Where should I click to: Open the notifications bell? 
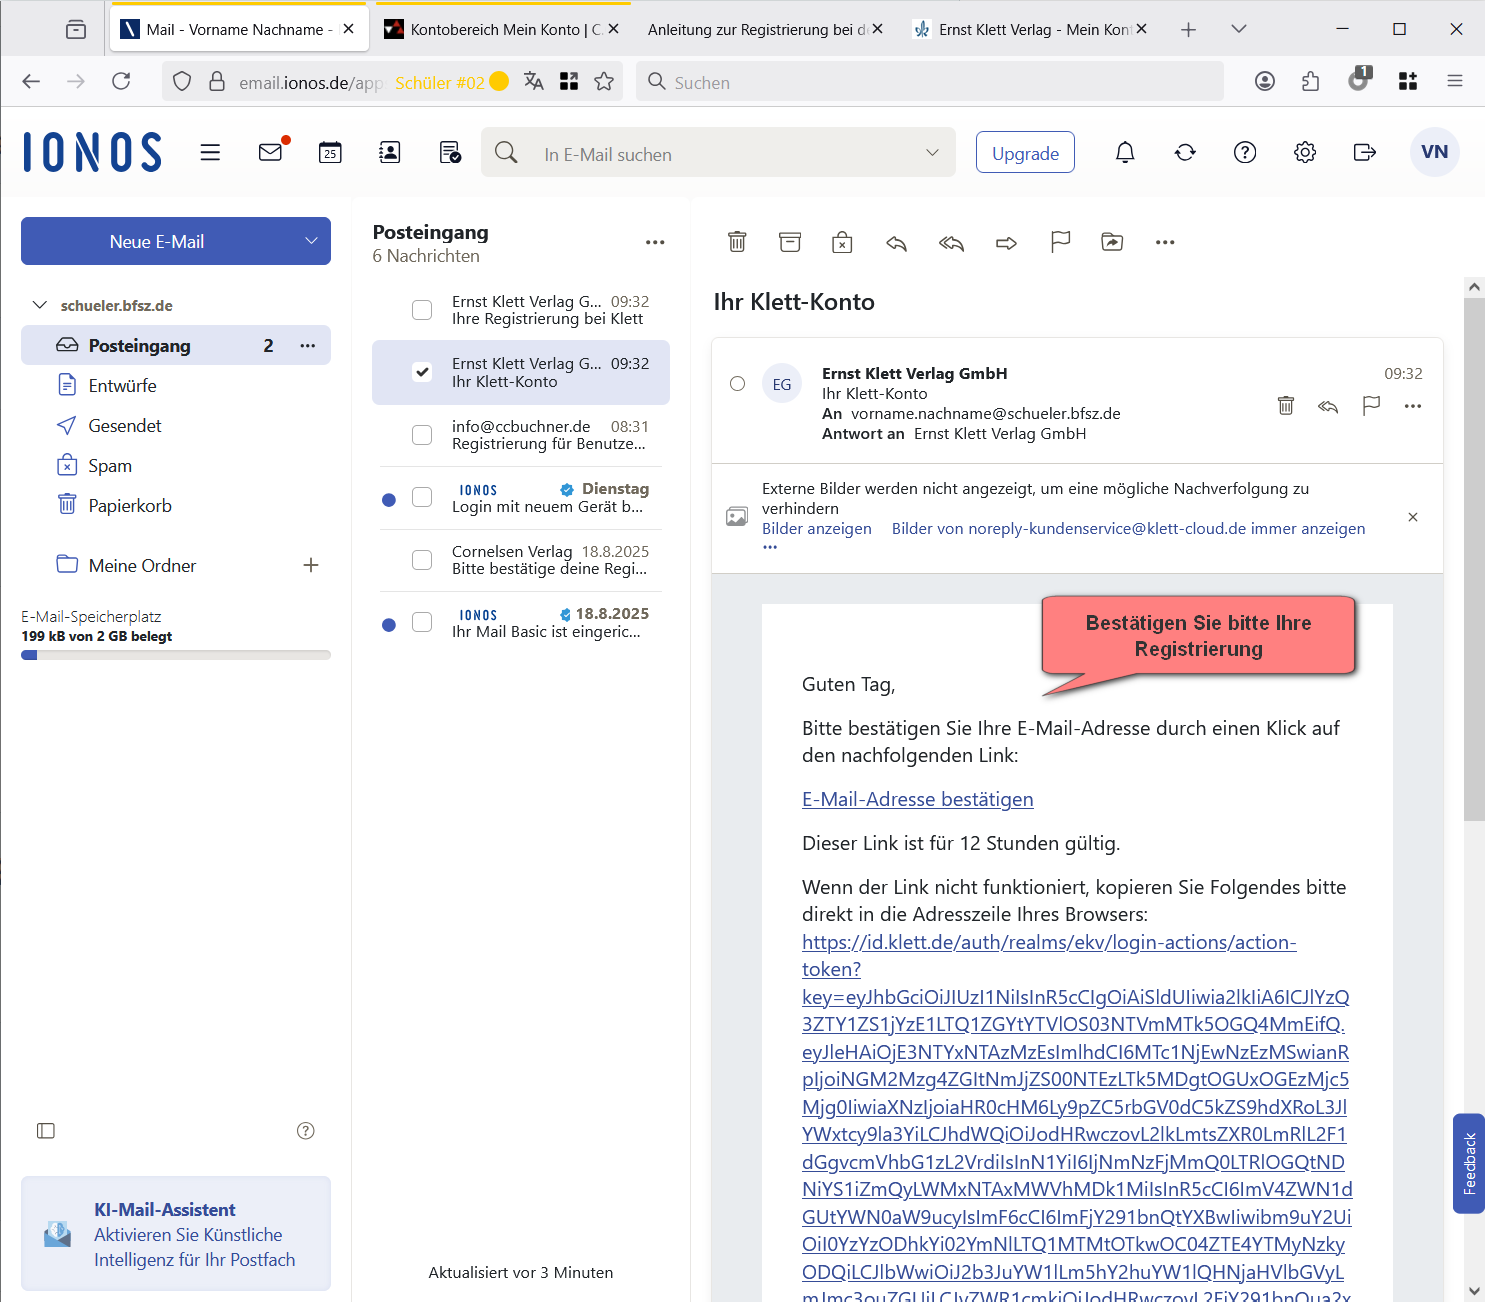[x=1125, y=152]
